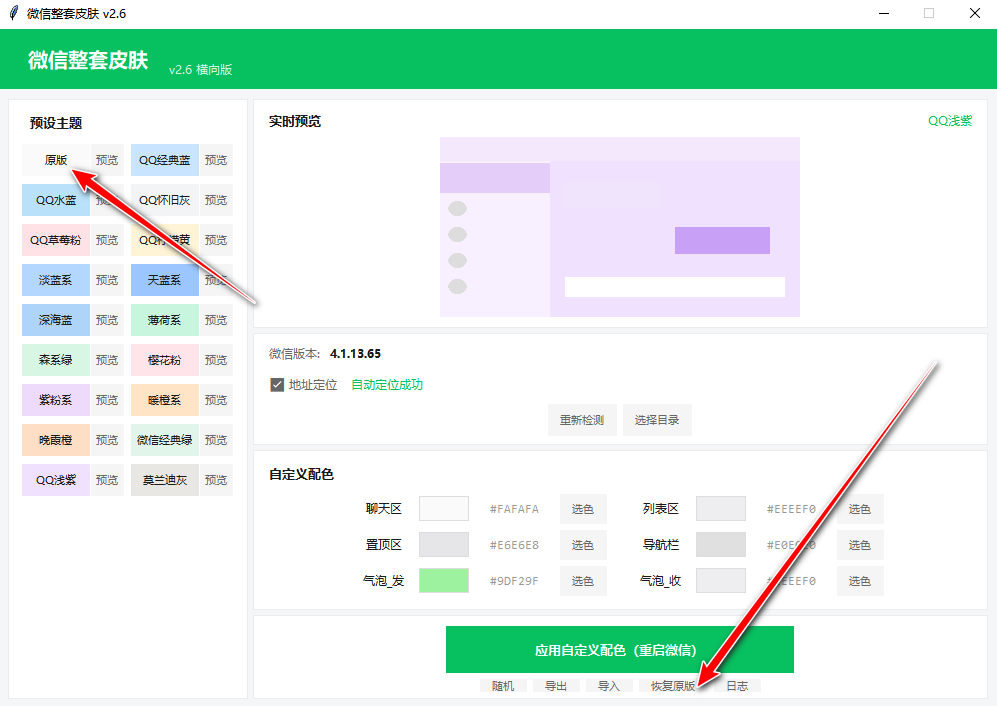
Task: Preview the 紫粉系 theme
Action: coord(107,400)
